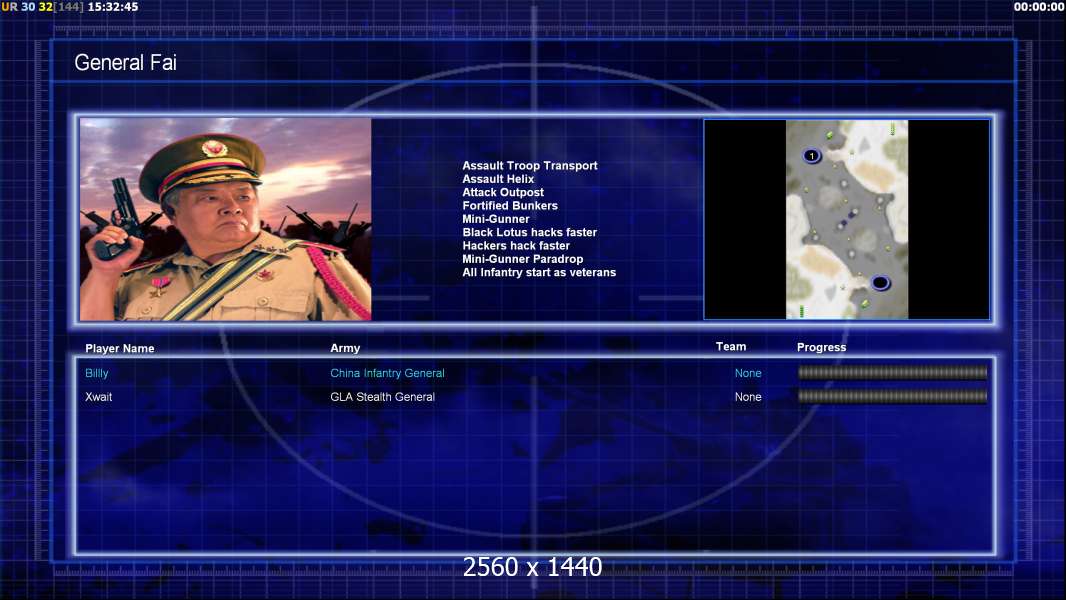Click Xwait's loading progress bar
This screenshot has width=1066, height=600.
pyautogui.click(x=893, y=396)
